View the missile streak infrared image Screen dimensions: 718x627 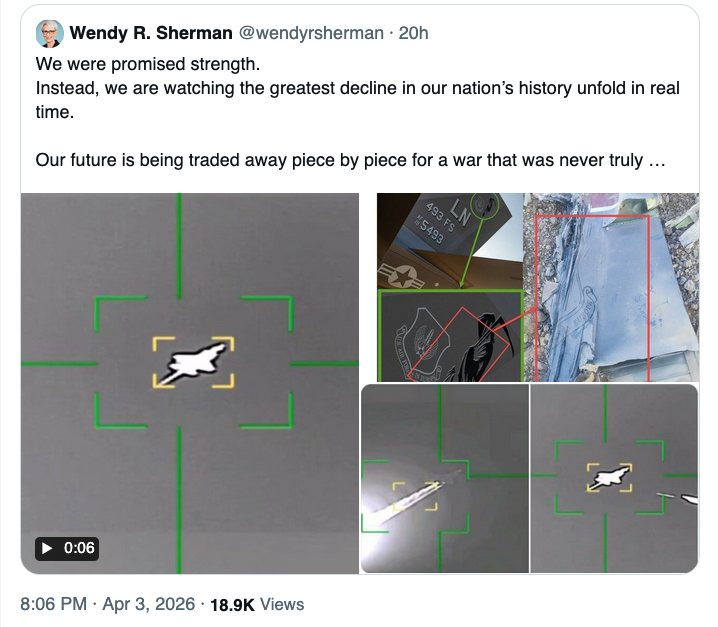(x=444, y=478)
